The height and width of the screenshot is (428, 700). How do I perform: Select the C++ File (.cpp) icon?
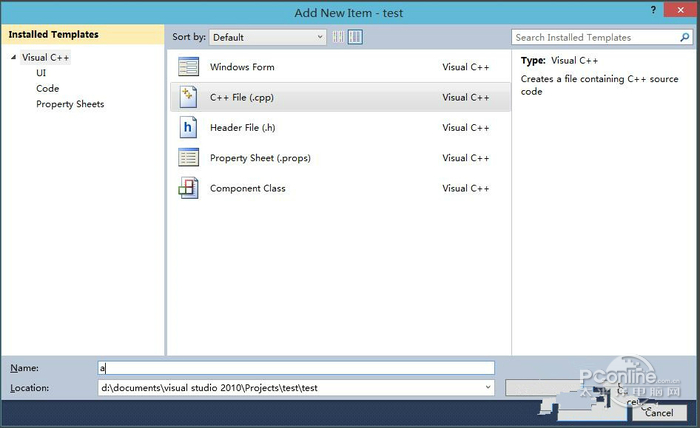pos(188,97)
